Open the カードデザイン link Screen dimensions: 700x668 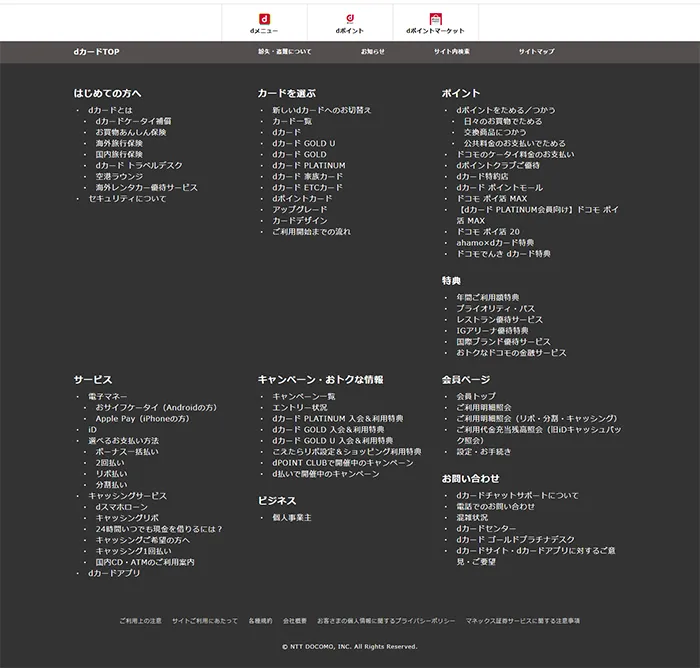click(x=300, y=221)
